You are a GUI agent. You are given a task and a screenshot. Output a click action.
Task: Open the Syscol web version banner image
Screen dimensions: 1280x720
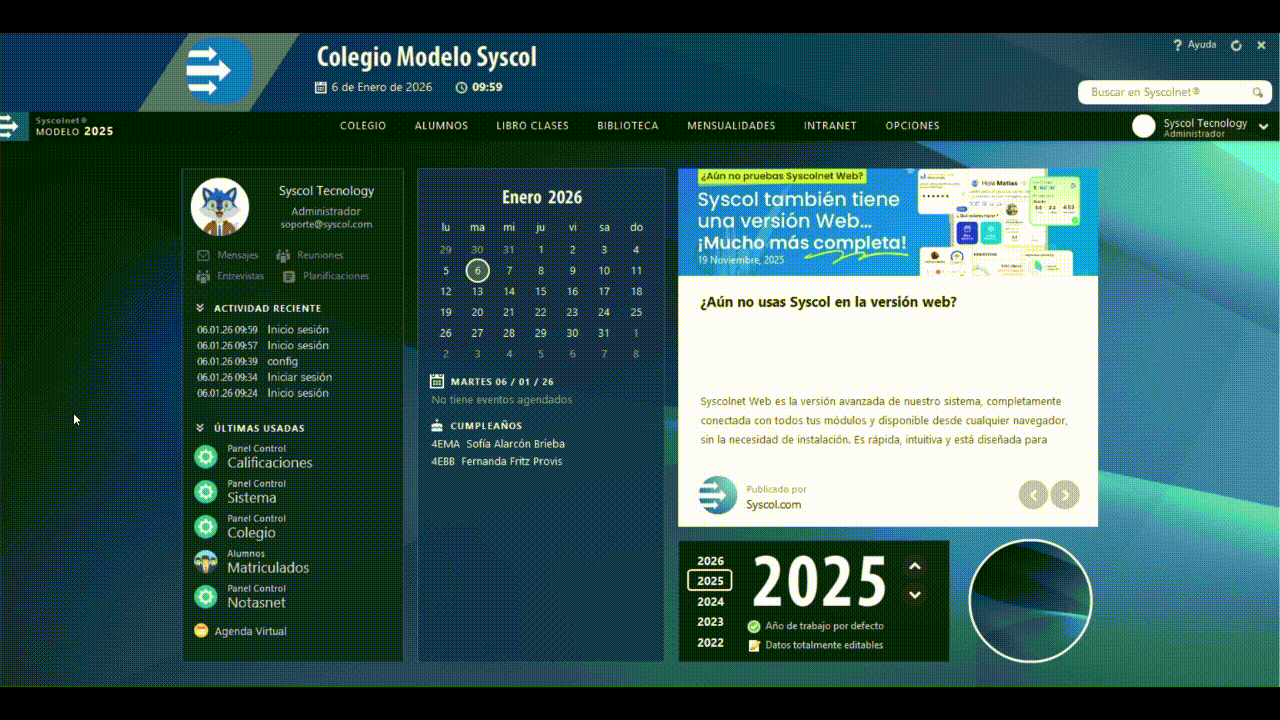pyautogui.click(x=888, y=222)
